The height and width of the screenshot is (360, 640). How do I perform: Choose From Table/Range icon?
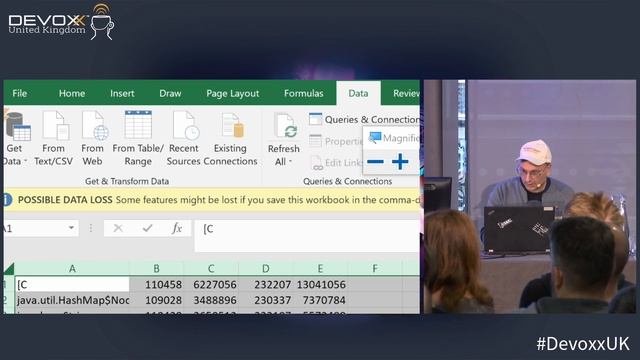point(138,124)
